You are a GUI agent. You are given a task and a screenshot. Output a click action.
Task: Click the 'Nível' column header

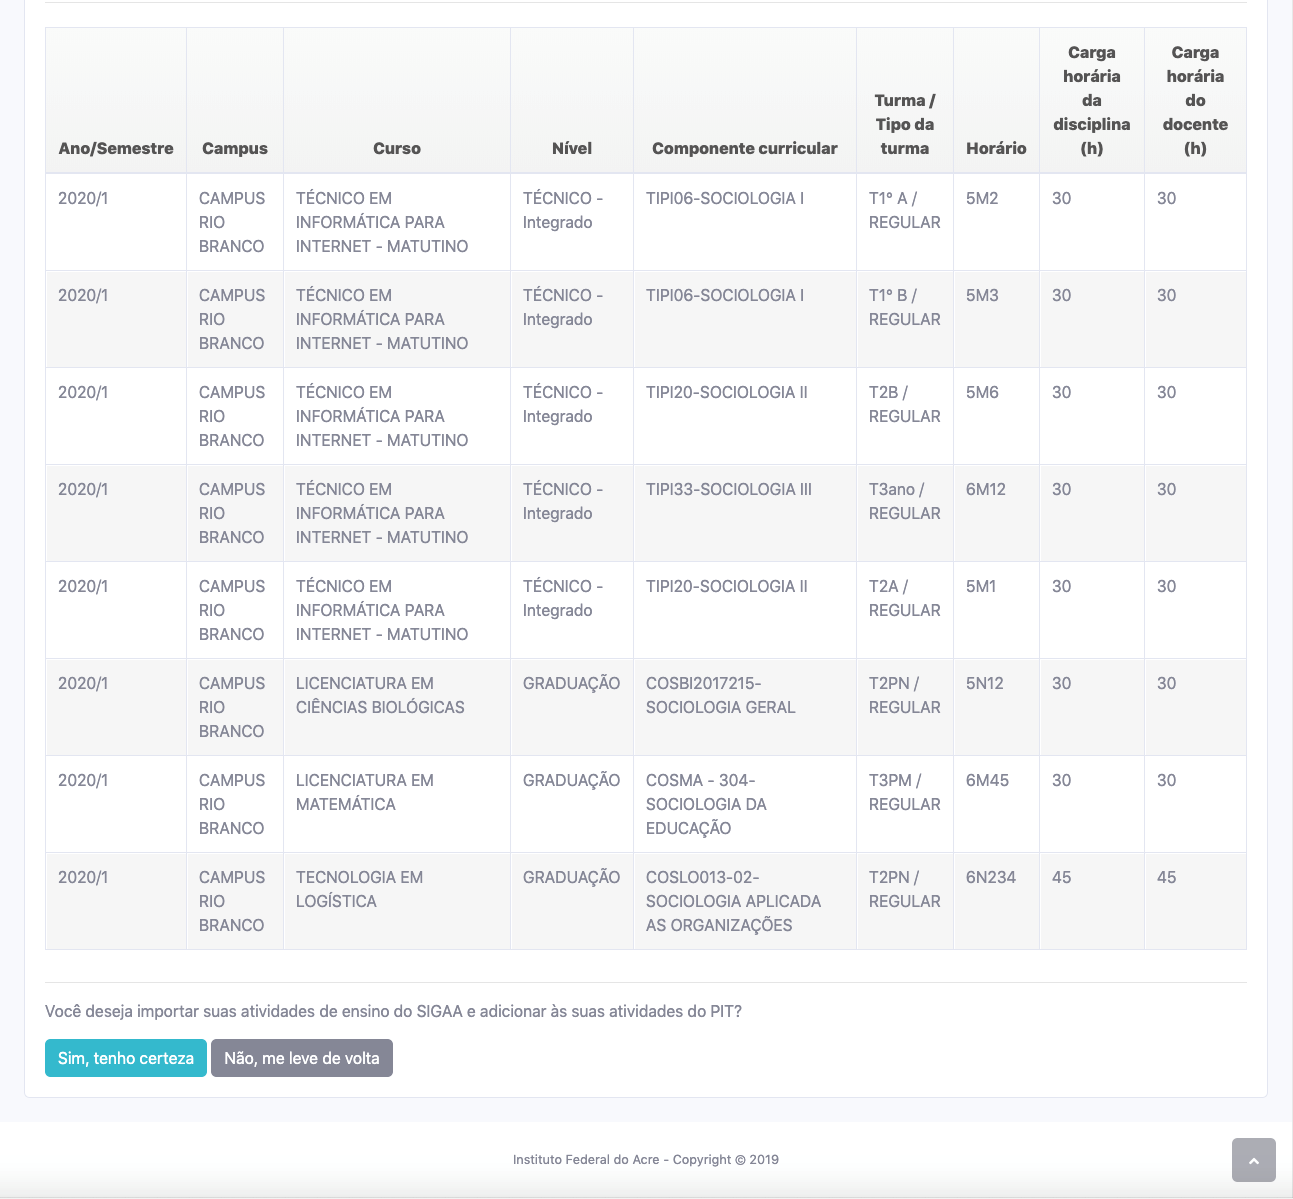572,148
